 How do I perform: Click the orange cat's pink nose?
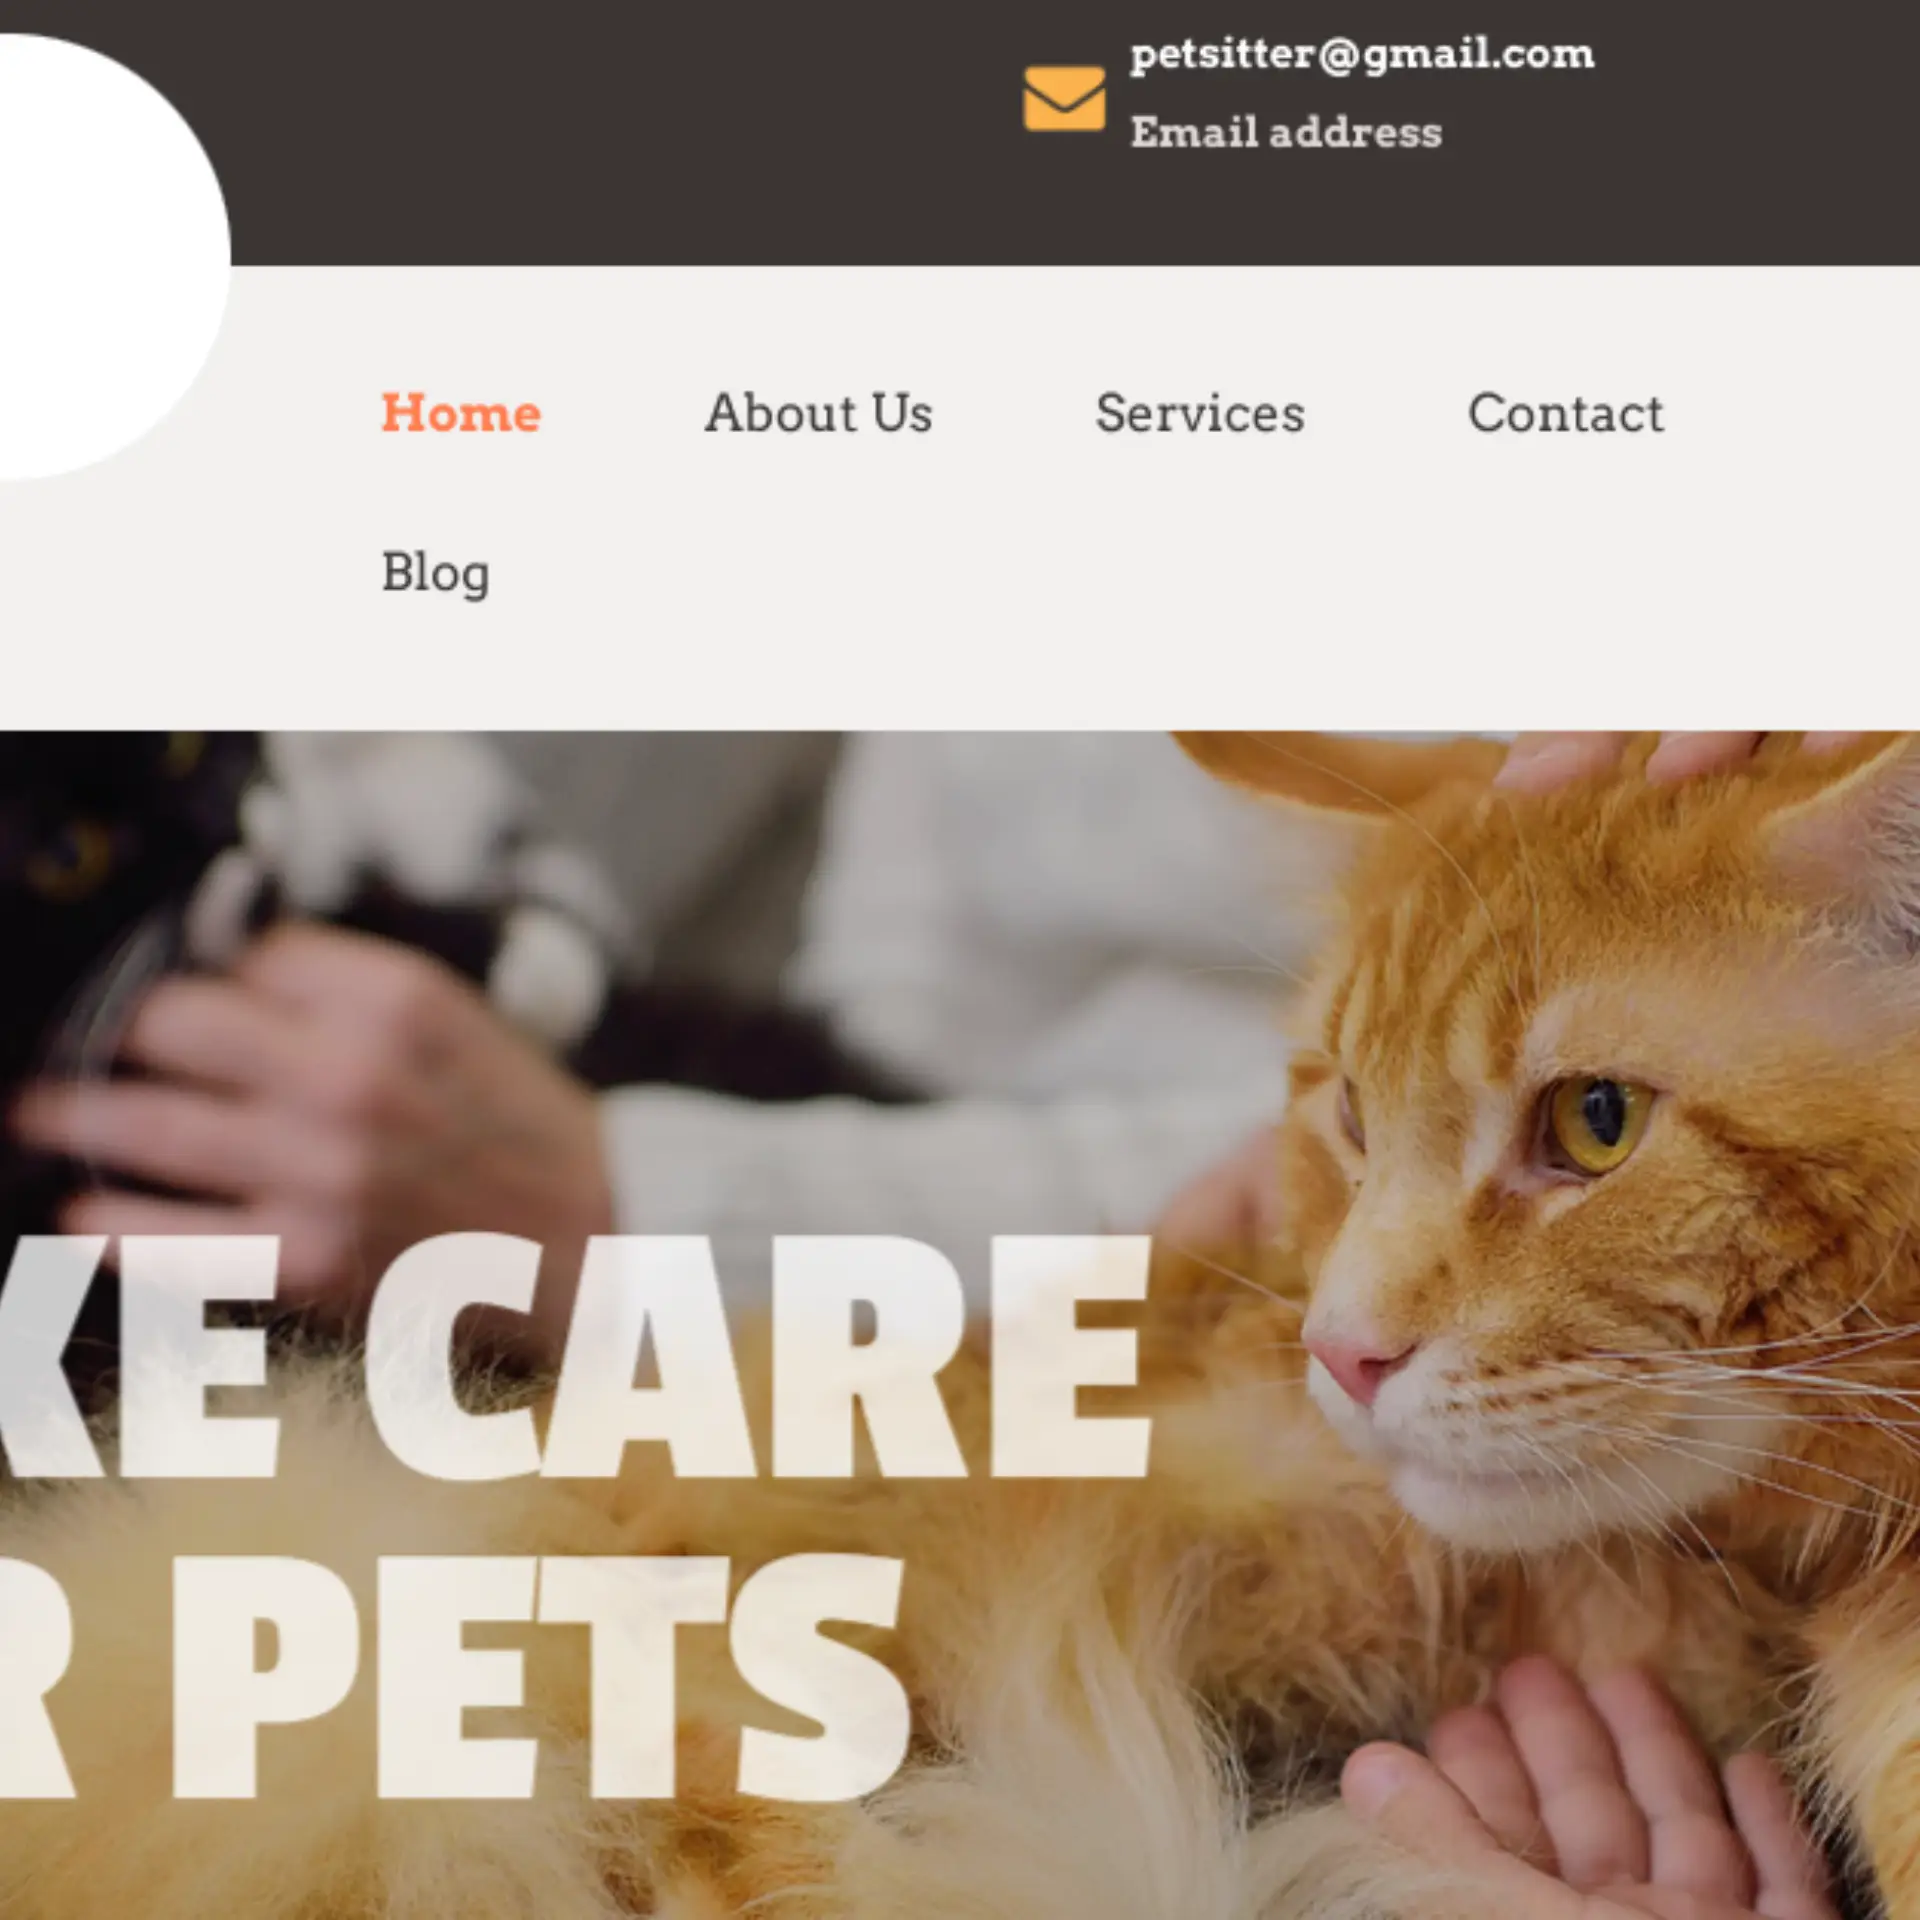click(1356, 1365)
